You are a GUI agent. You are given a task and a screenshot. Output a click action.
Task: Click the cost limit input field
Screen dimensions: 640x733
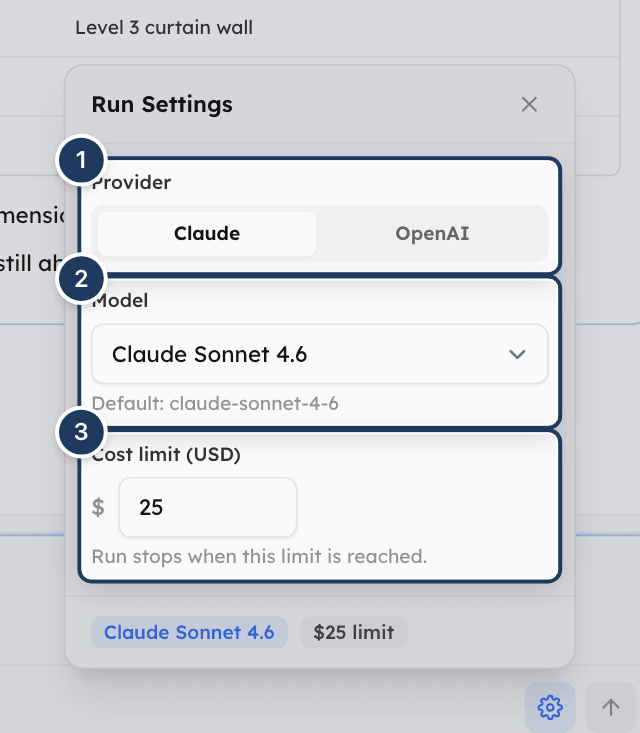click(208, 507)
